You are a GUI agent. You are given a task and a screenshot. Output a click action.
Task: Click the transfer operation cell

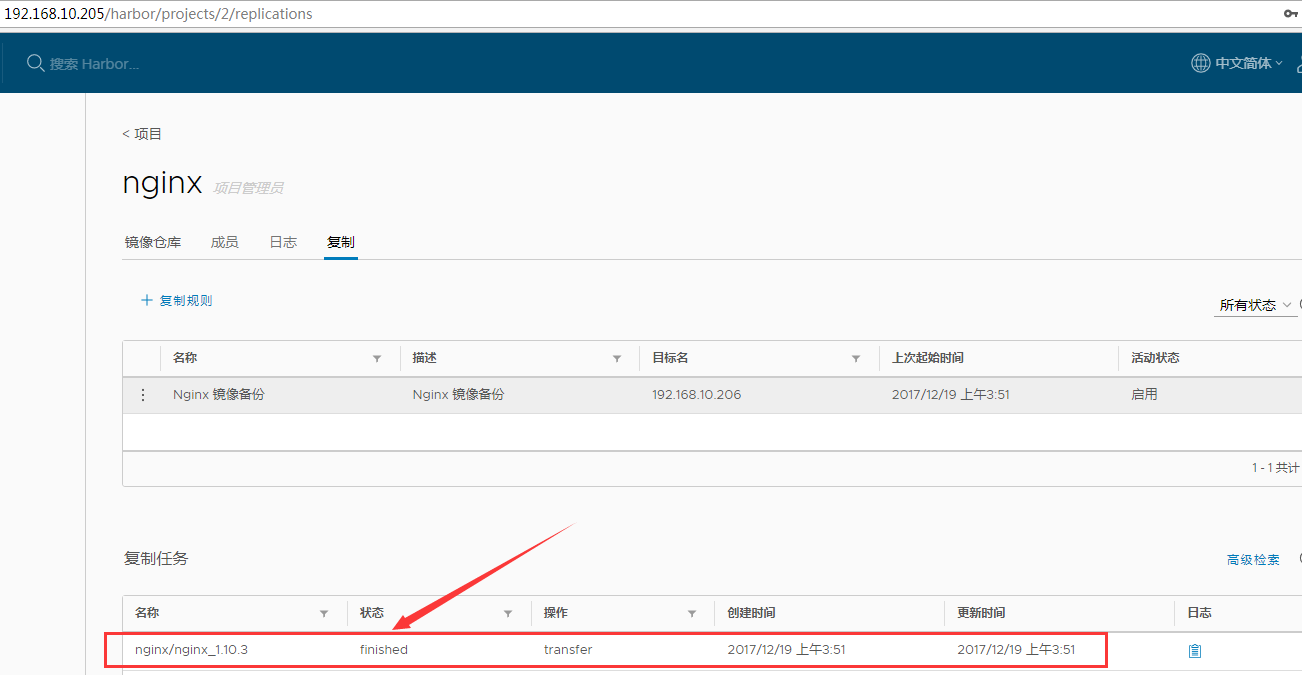(x=568, y=650)
